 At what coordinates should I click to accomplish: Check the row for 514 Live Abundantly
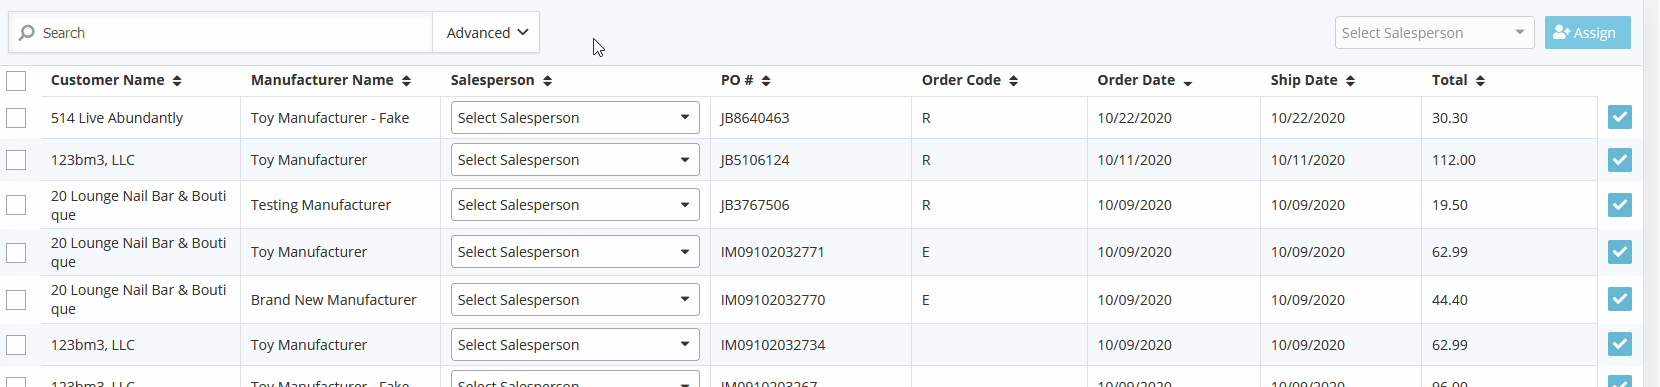[16, 118]
